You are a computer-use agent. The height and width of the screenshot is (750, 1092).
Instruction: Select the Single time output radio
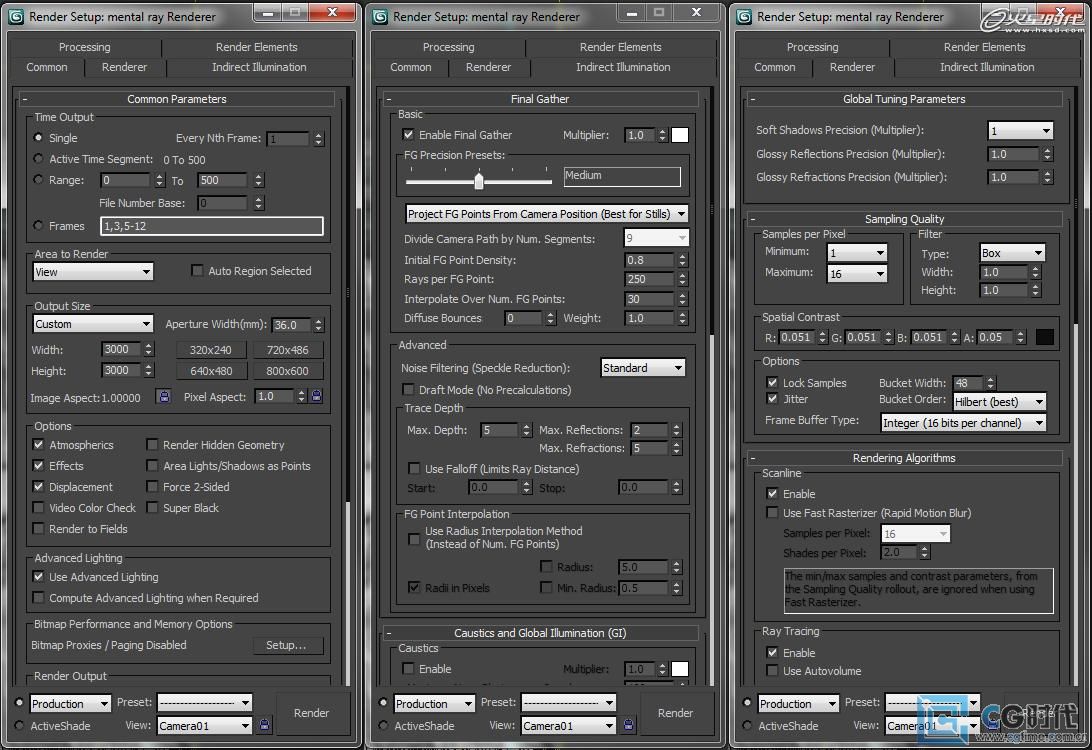point(38,138)
